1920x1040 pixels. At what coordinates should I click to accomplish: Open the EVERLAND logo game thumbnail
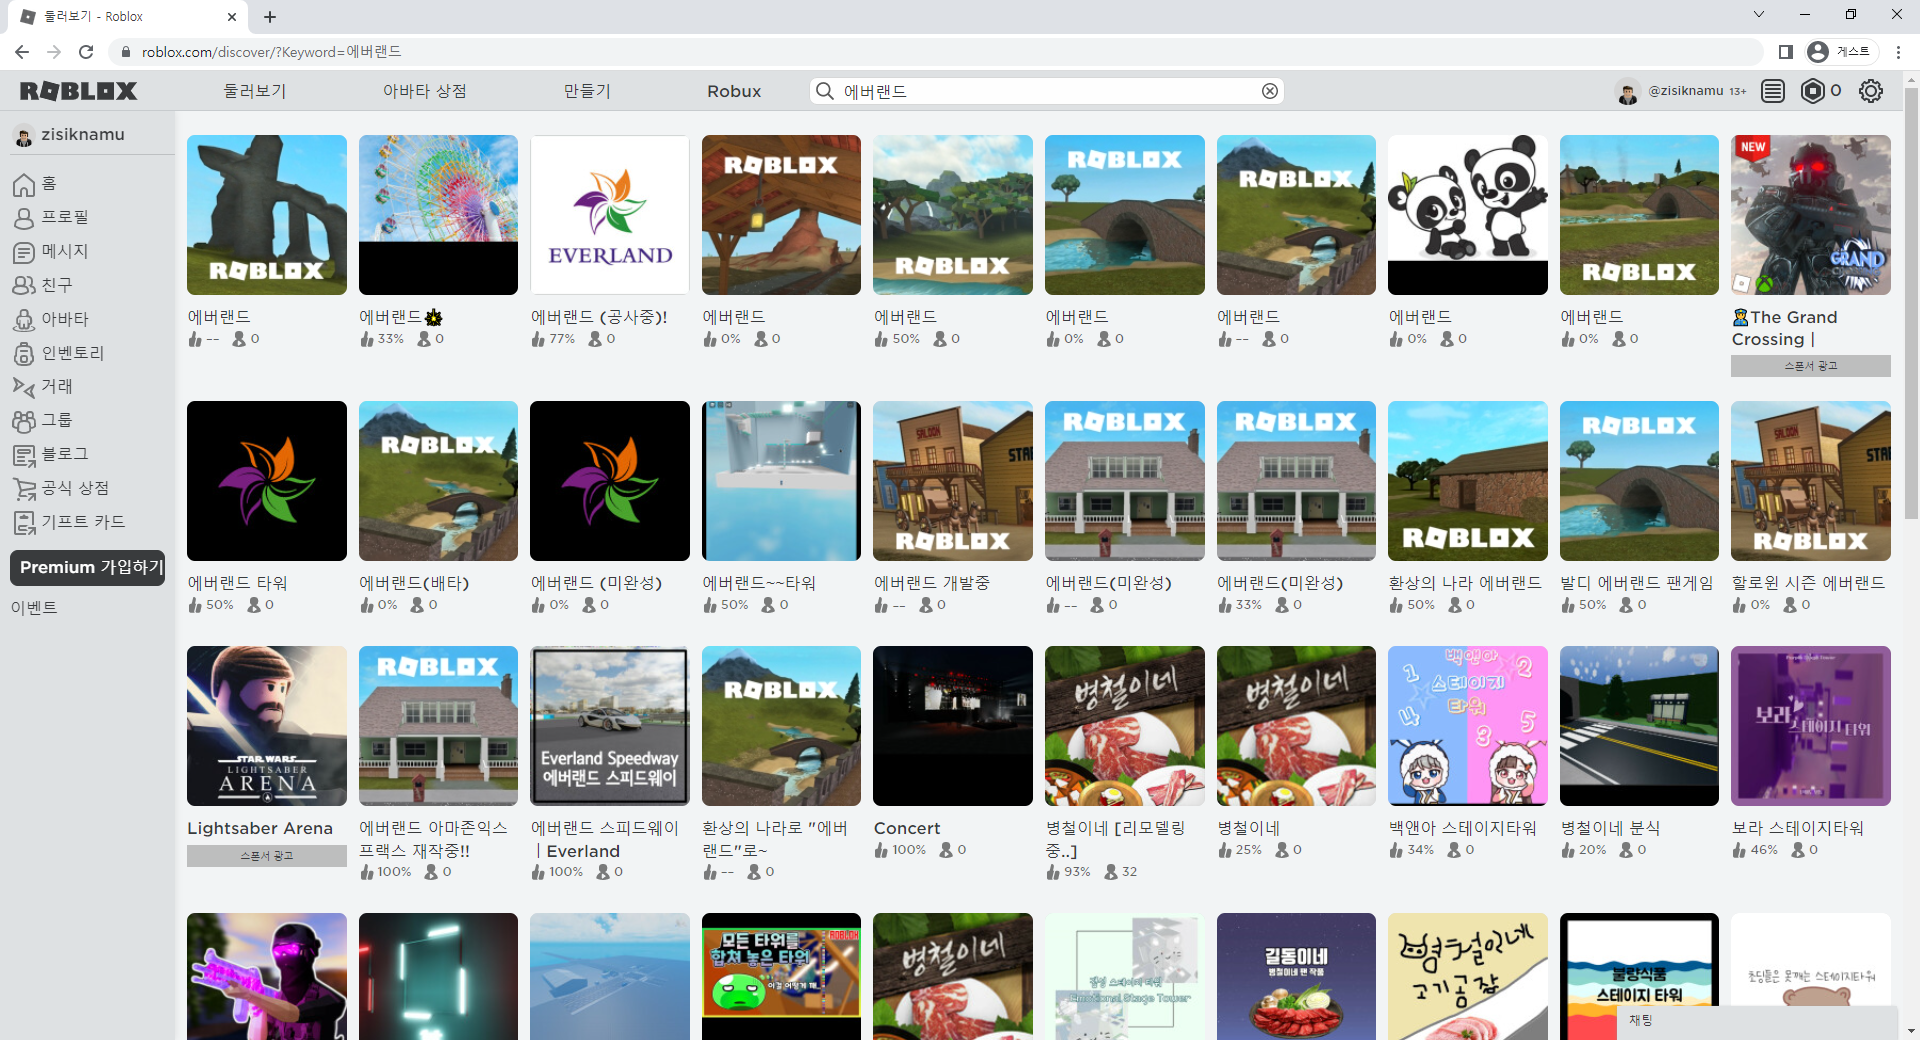610,215
